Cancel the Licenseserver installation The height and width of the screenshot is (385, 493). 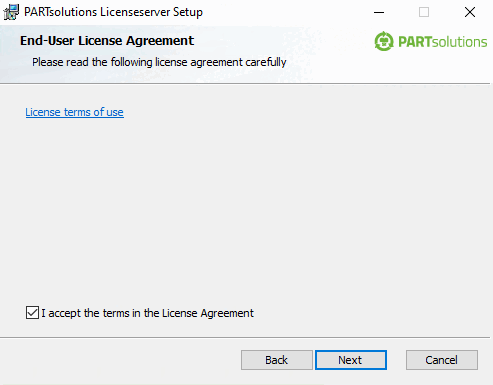pos(442,360)
